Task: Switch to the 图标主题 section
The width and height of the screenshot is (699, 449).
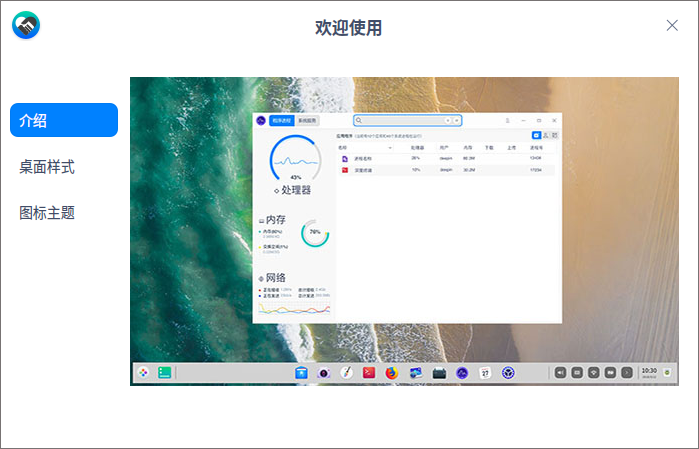Action: pyautogui.click(x=47, y=212)
